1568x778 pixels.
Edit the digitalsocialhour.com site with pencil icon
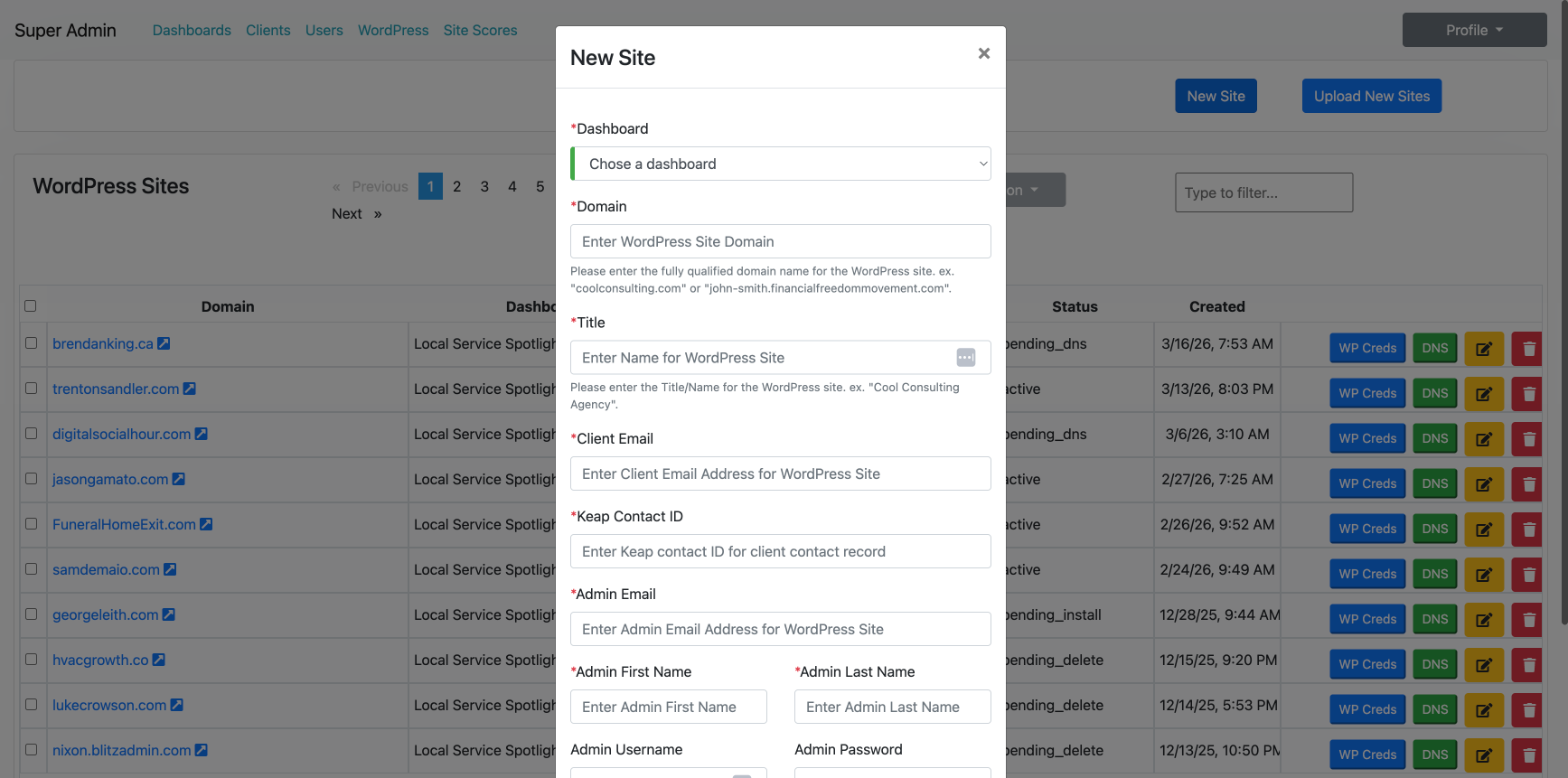[1484, 438]
